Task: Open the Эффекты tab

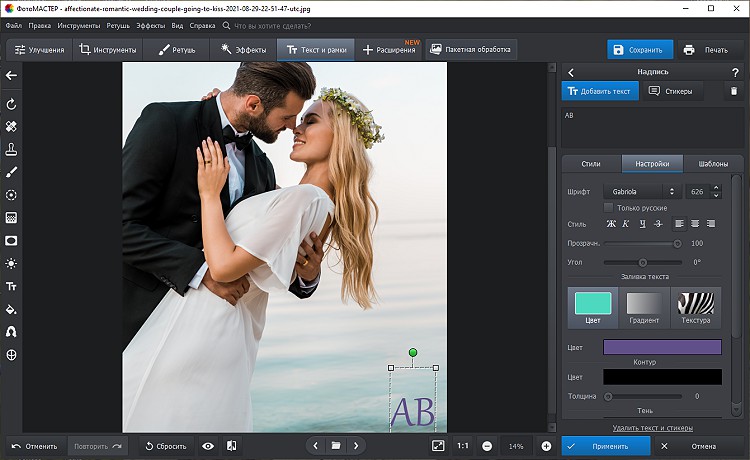Action: point(243,49)
